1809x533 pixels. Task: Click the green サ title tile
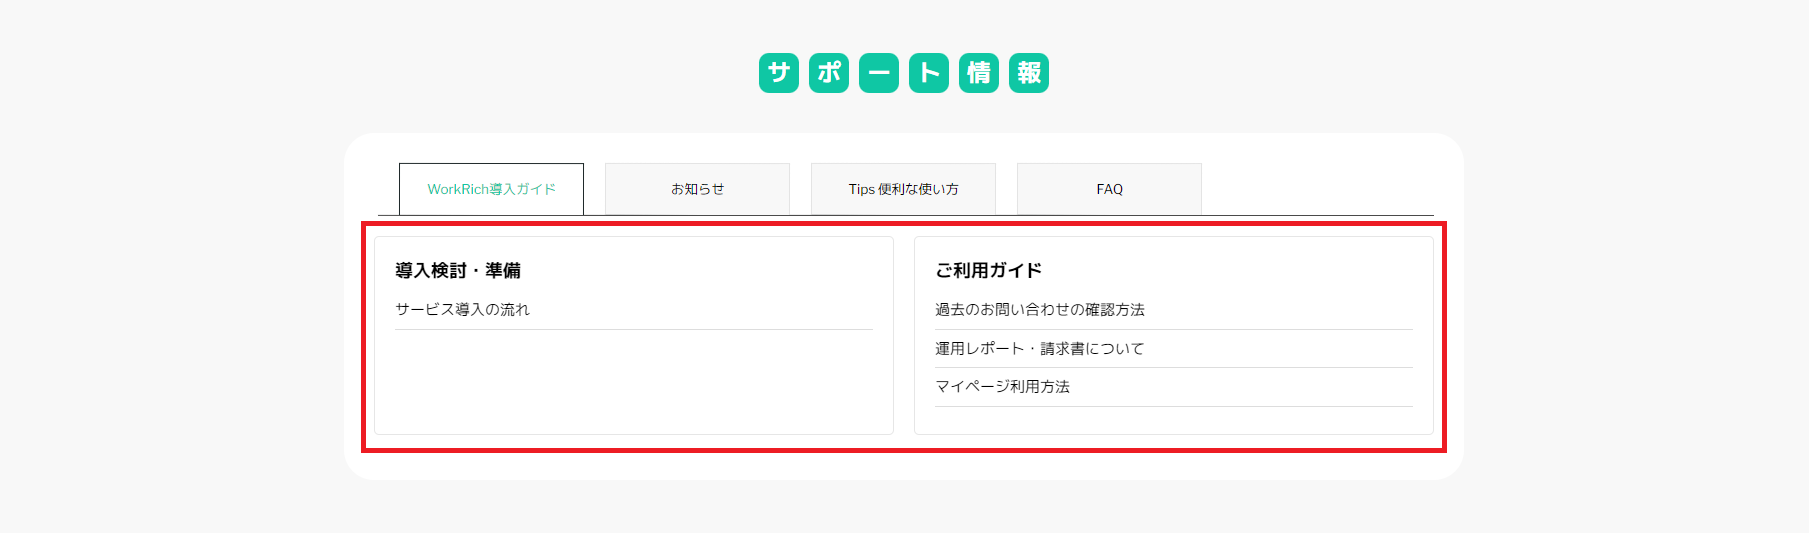(x=779, y=73)
